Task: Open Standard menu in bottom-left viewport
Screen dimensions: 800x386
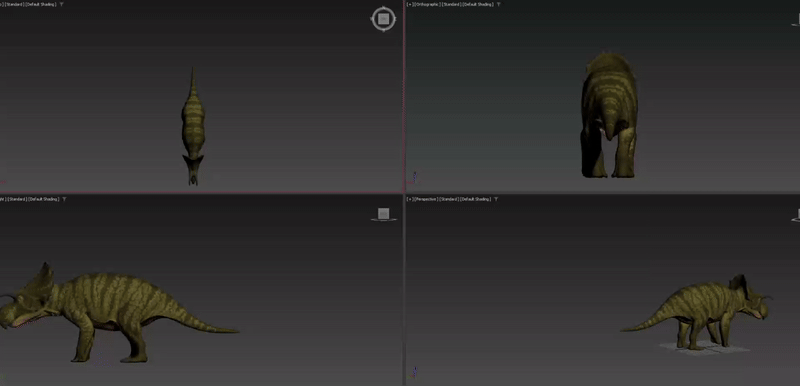Action: point(17,199)
